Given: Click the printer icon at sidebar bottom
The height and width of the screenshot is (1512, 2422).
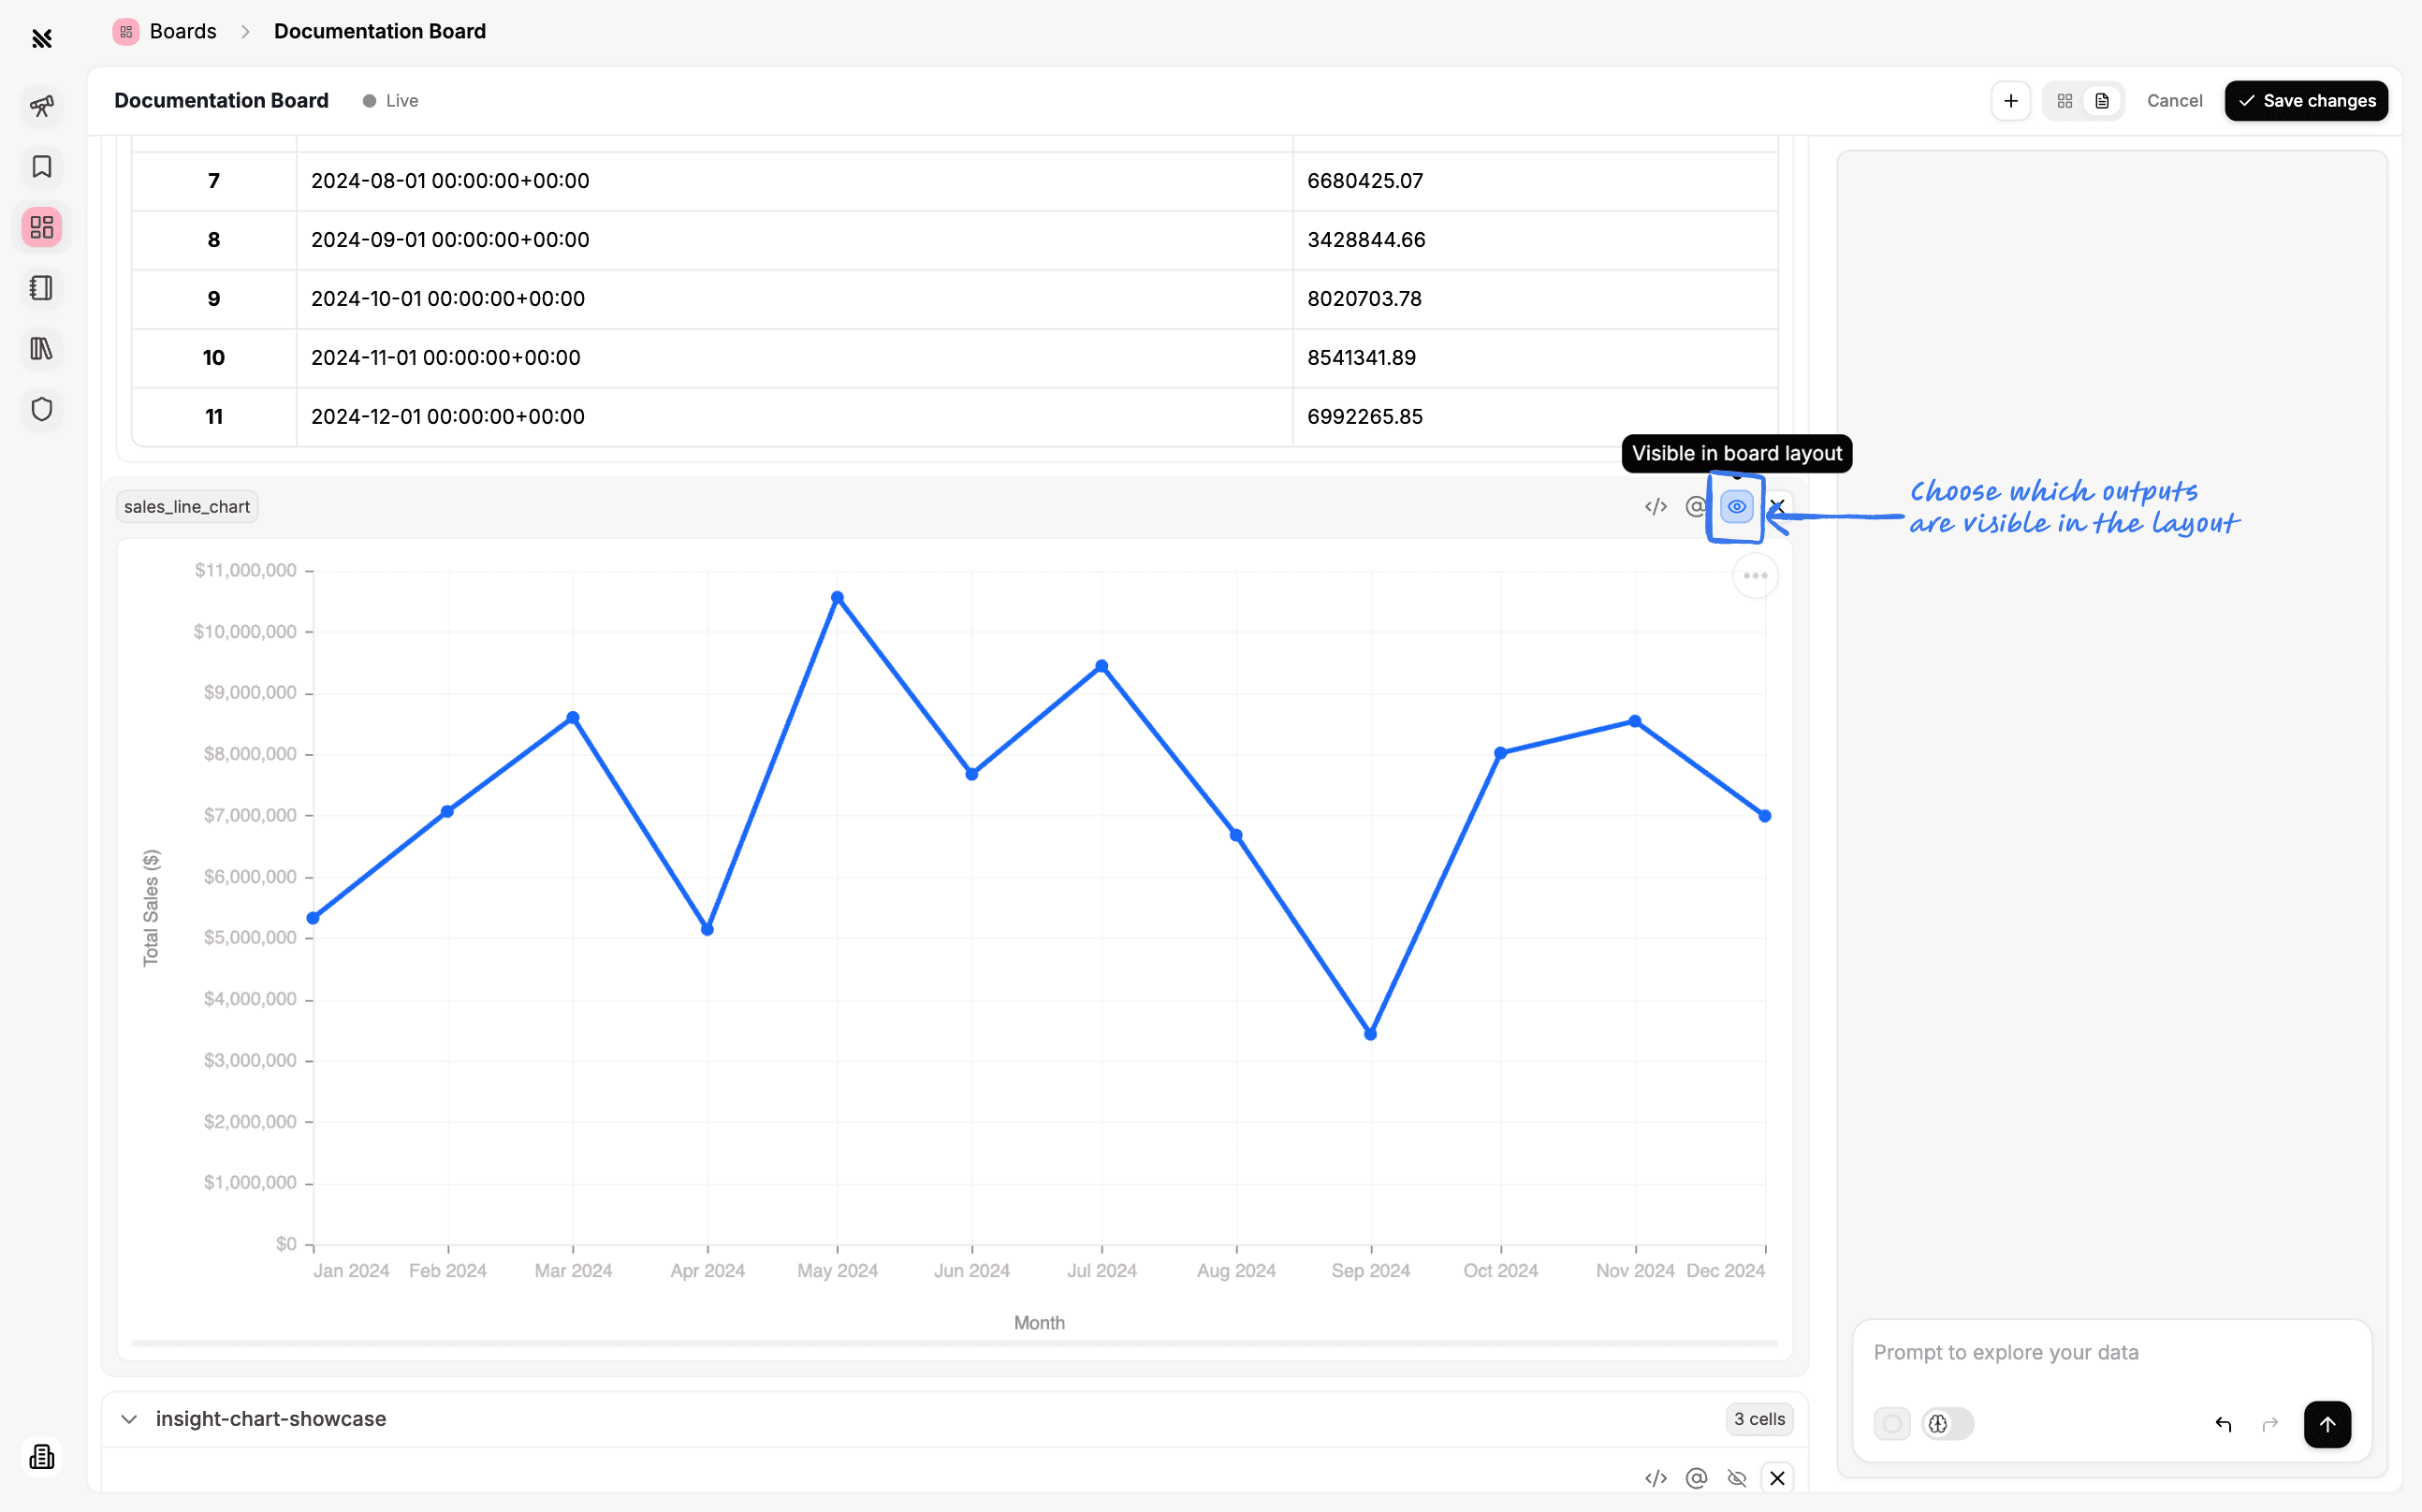Looking at the screenshot, I should 42,1457.
